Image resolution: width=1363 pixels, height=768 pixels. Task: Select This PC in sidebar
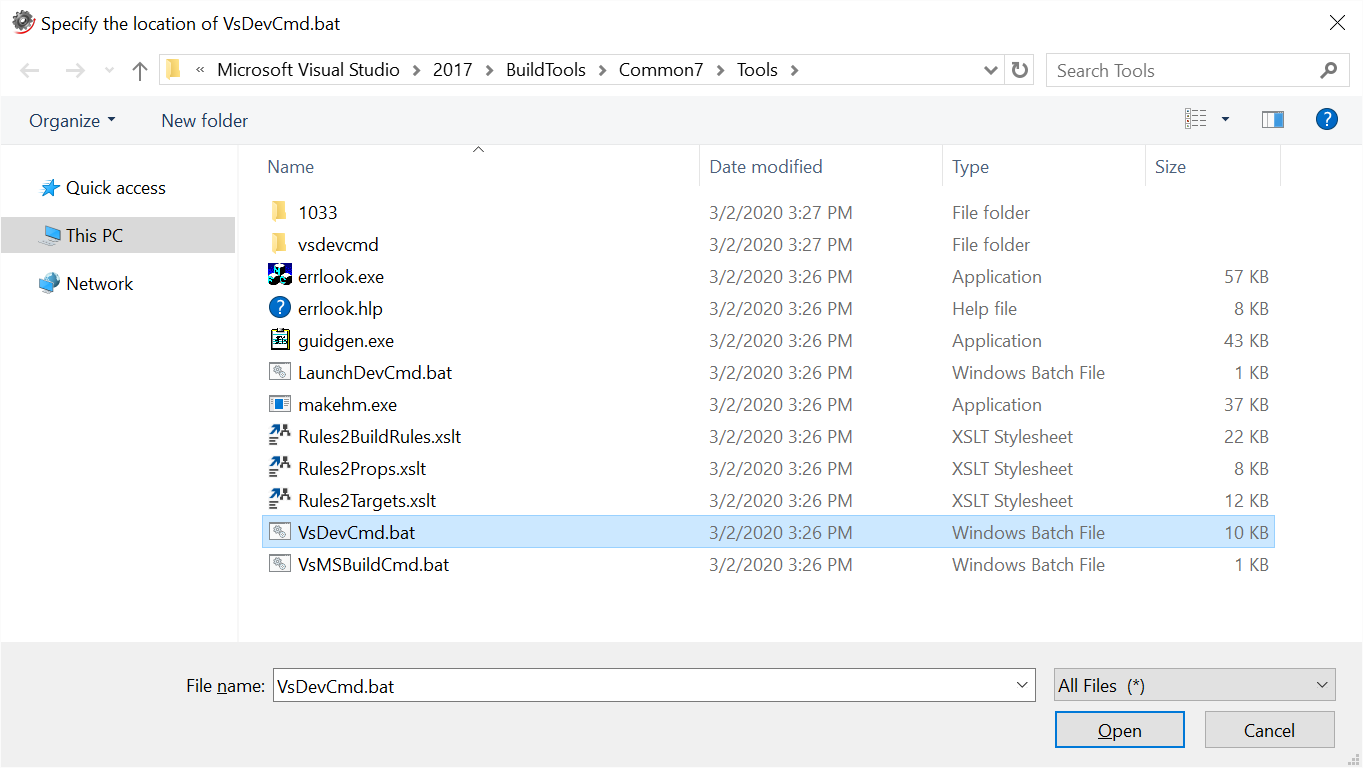(118, 235)
